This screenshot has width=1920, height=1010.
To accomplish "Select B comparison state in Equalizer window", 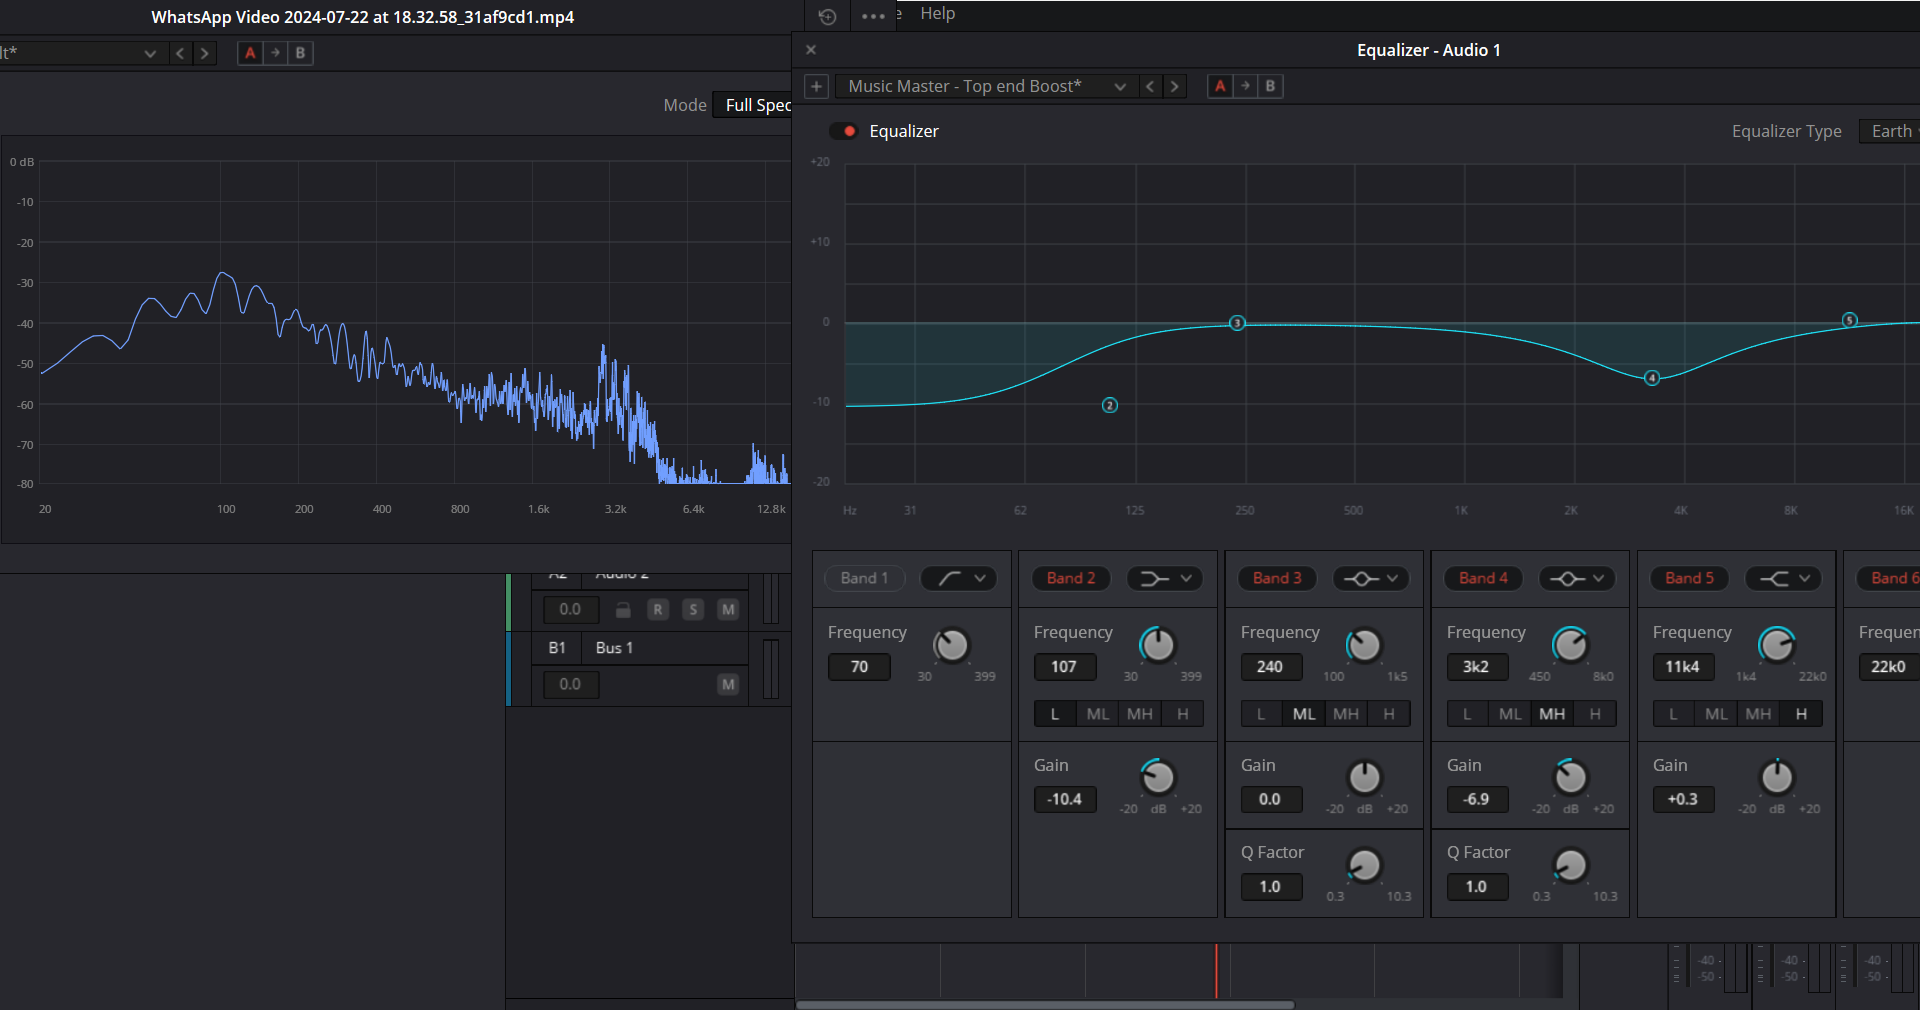I will pyautogui.click(x=1270, y=86).
